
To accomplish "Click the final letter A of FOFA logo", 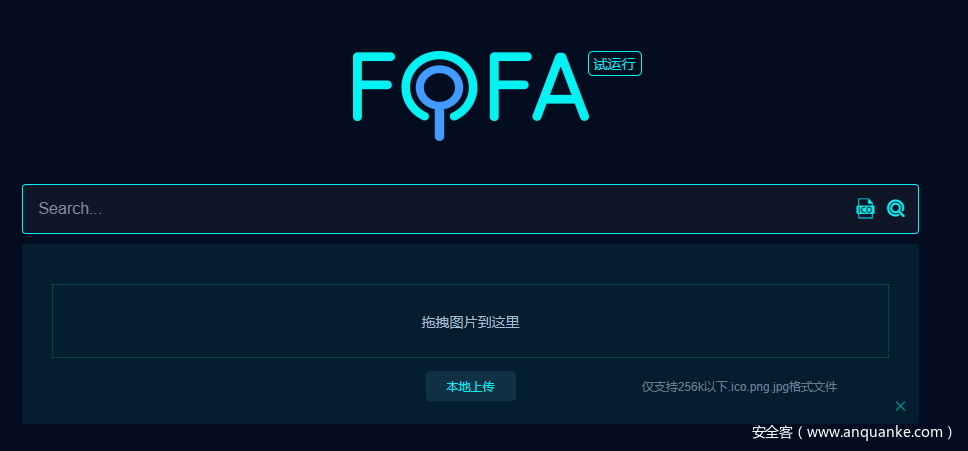I will (x=559, y=87).
